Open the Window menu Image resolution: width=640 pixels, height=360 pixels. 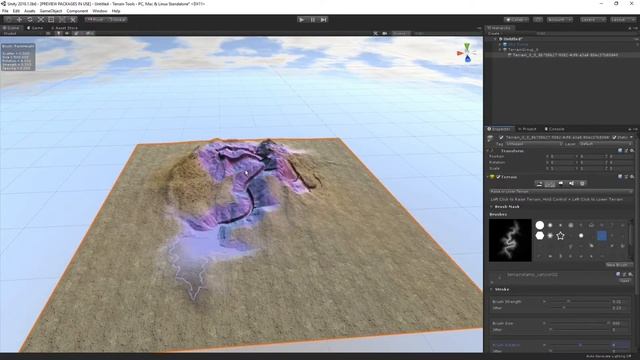pos(100,11)
